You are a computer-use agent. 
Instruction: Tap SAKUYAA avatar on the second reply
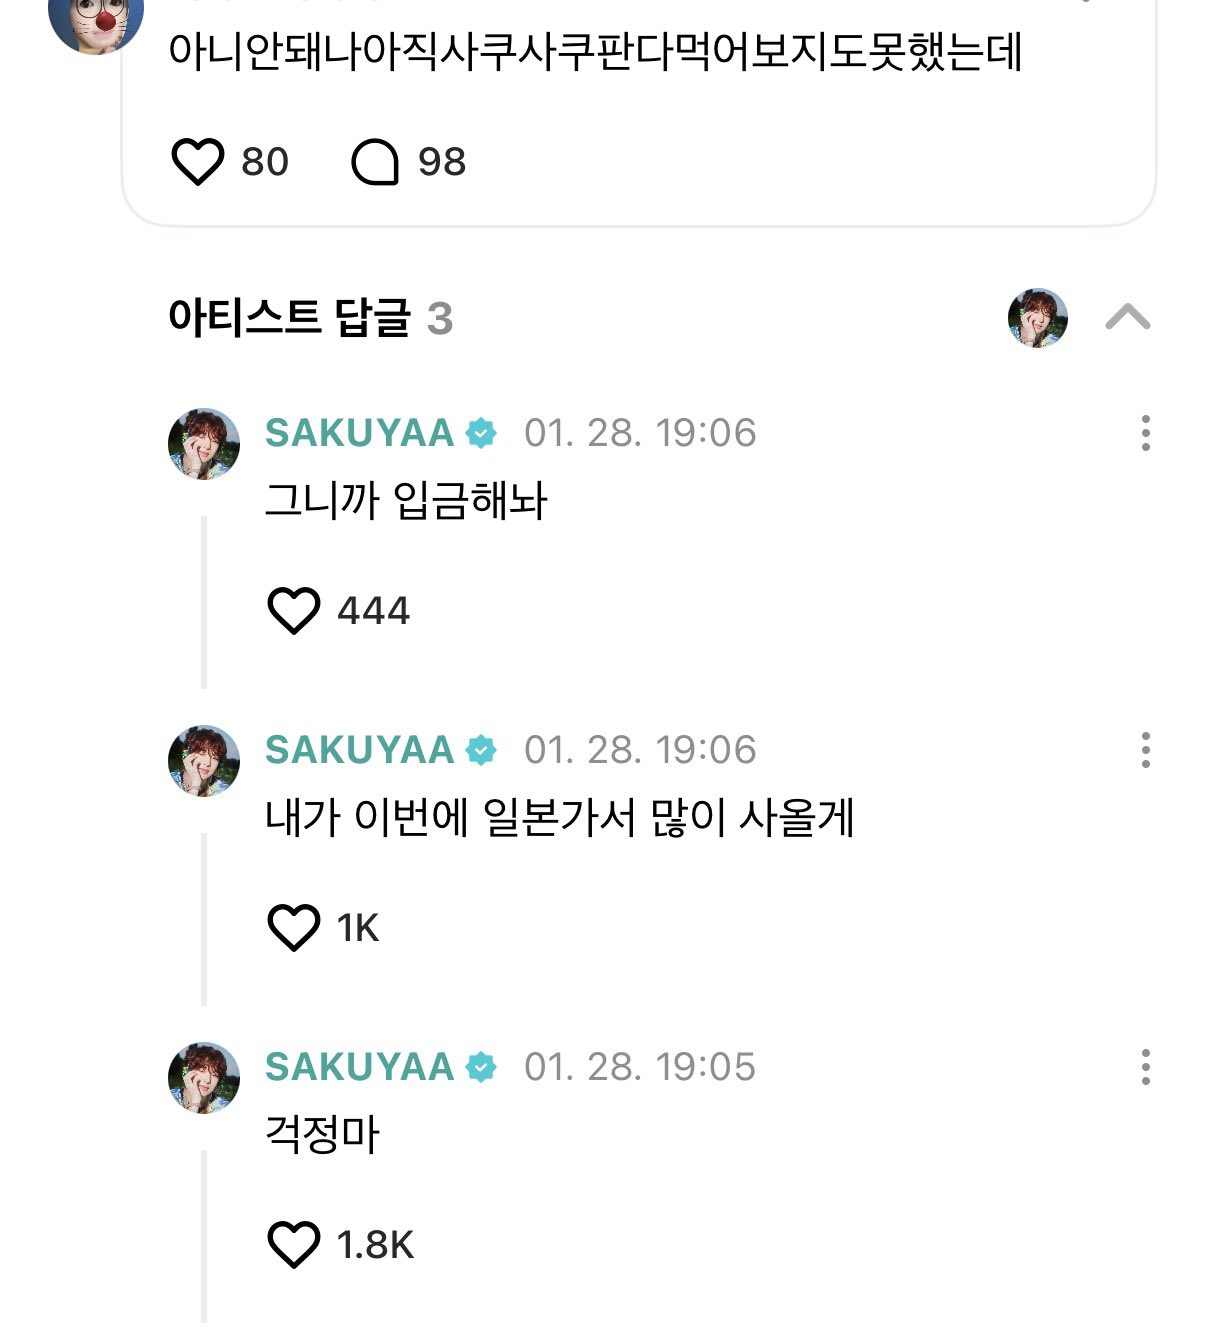point(204,761)
